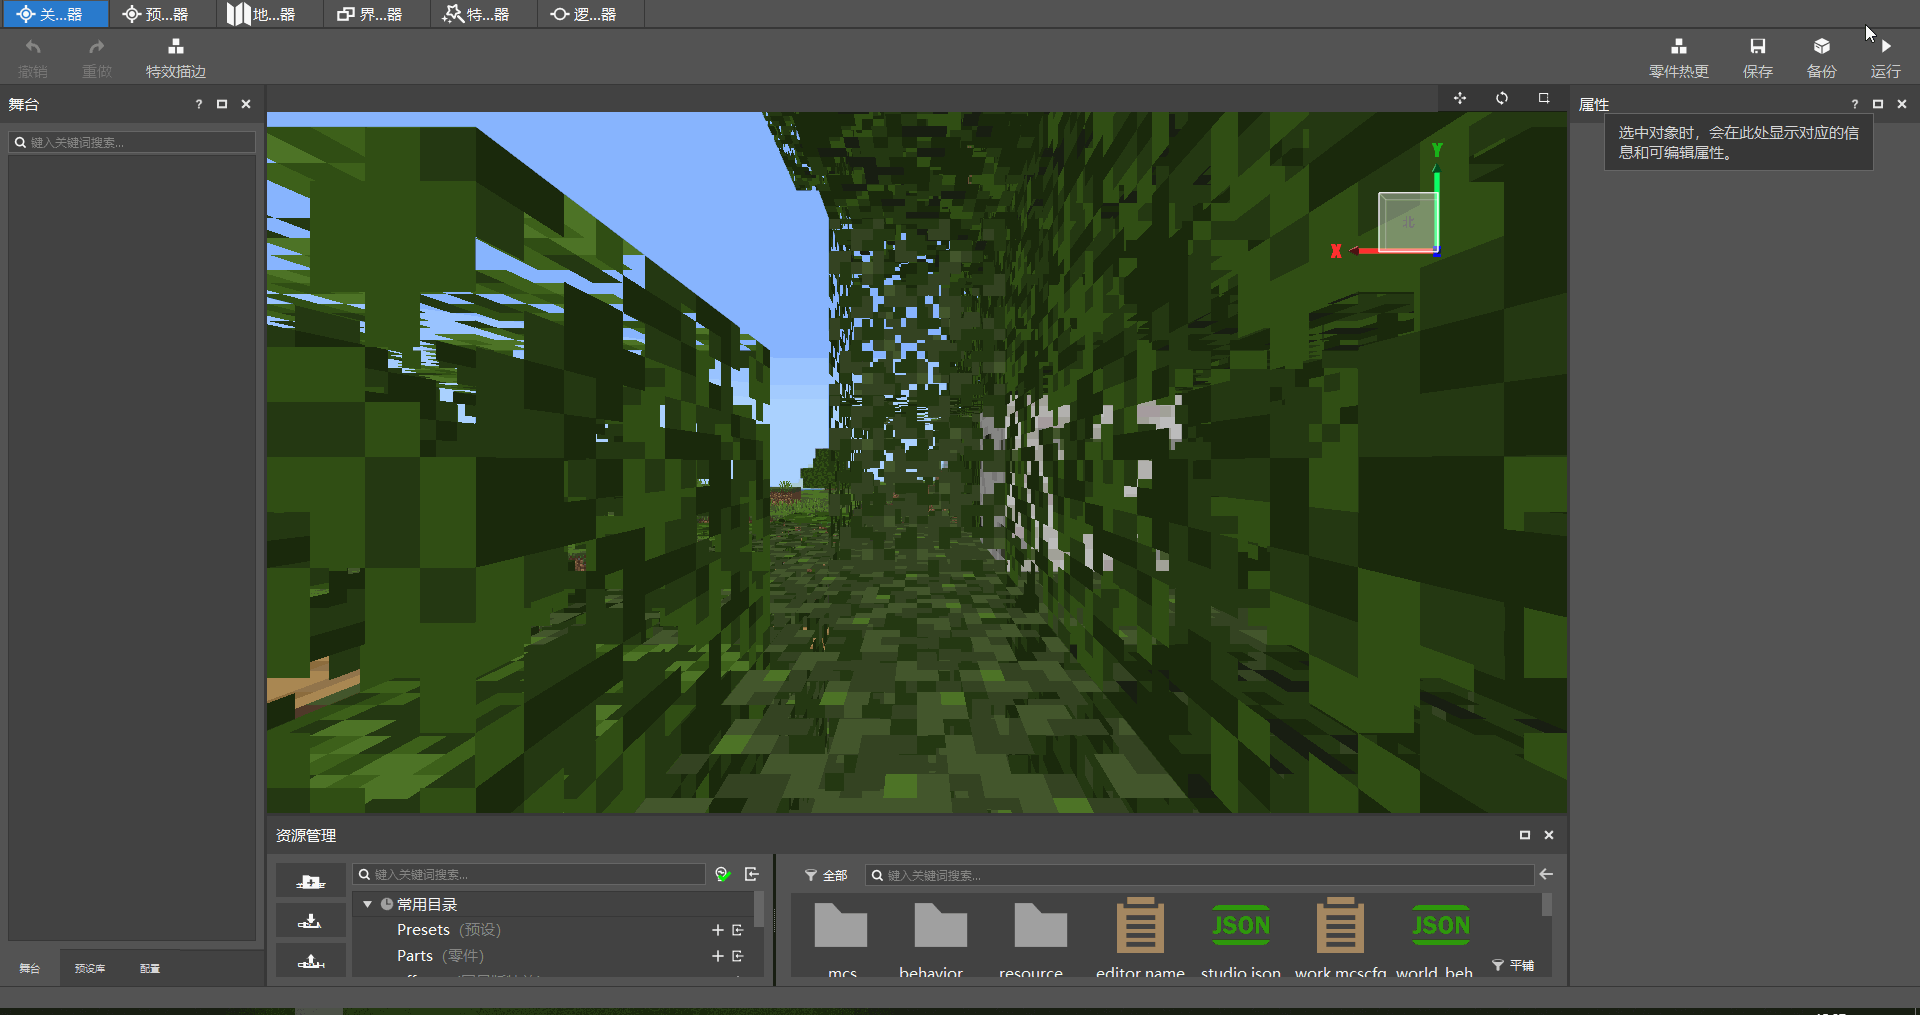
Task: Run the project with 运行
Action: [x=1885, y=58]
